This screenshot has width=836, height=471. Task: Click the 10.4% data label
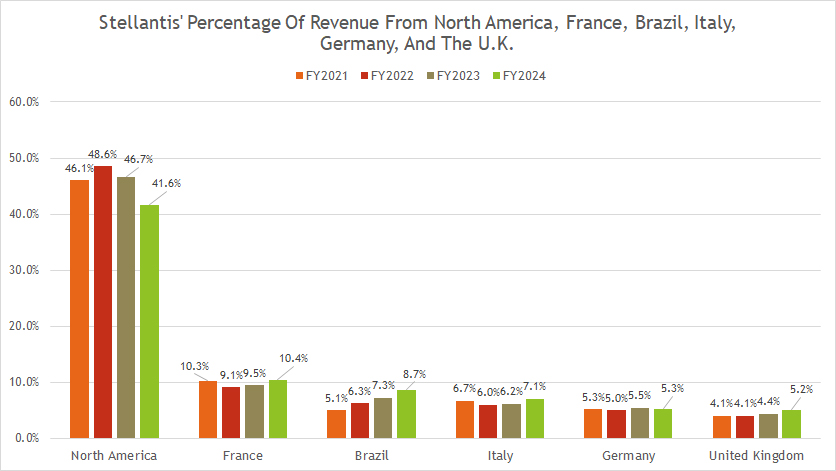coord(294,358)
